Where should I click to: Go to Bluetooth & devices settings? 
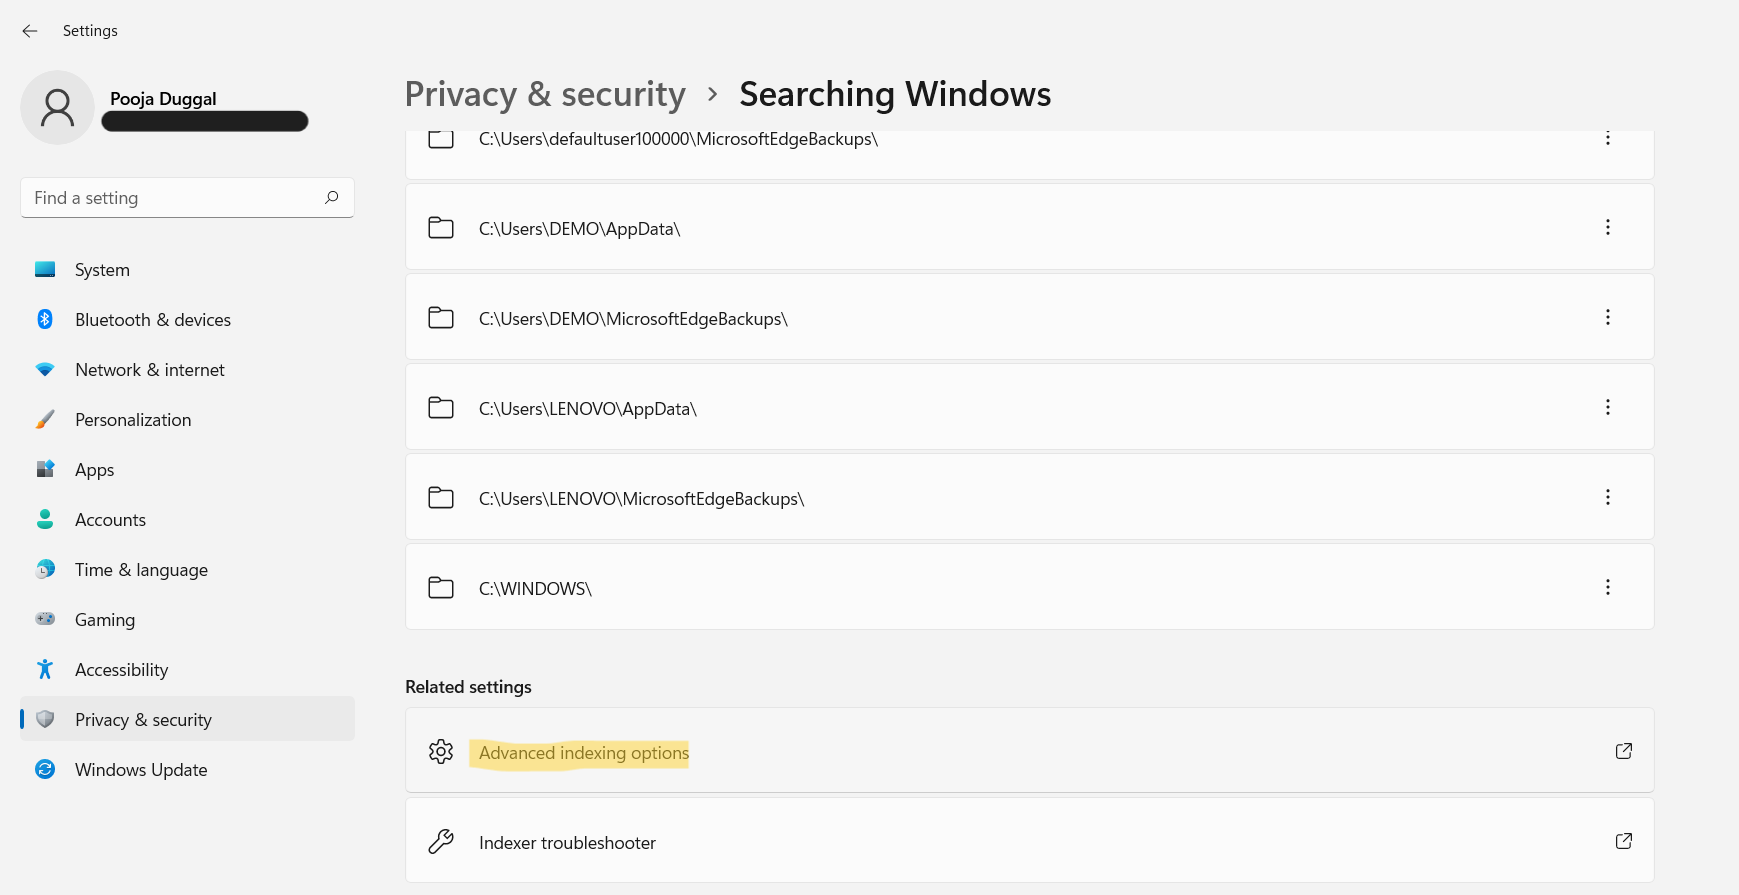153,320
